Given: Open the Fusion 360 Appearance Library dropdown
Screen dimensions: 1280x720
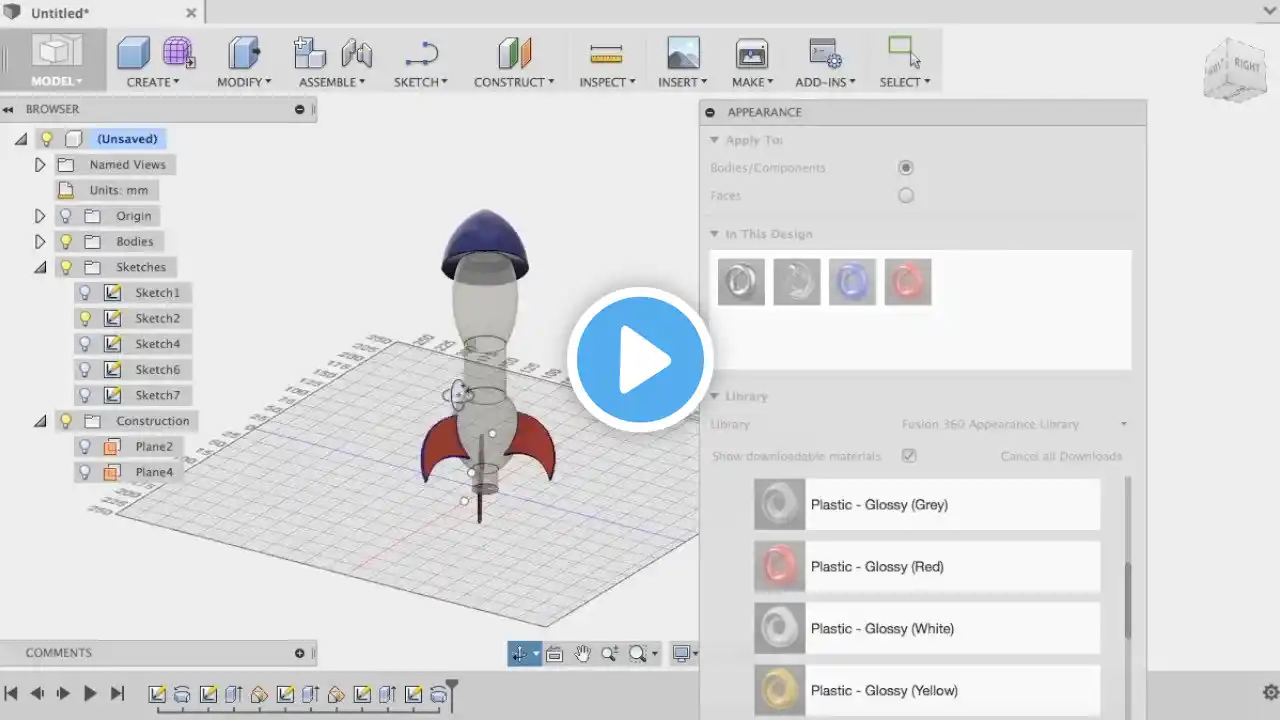Looking at the screenshot, I should point(1014,424).
